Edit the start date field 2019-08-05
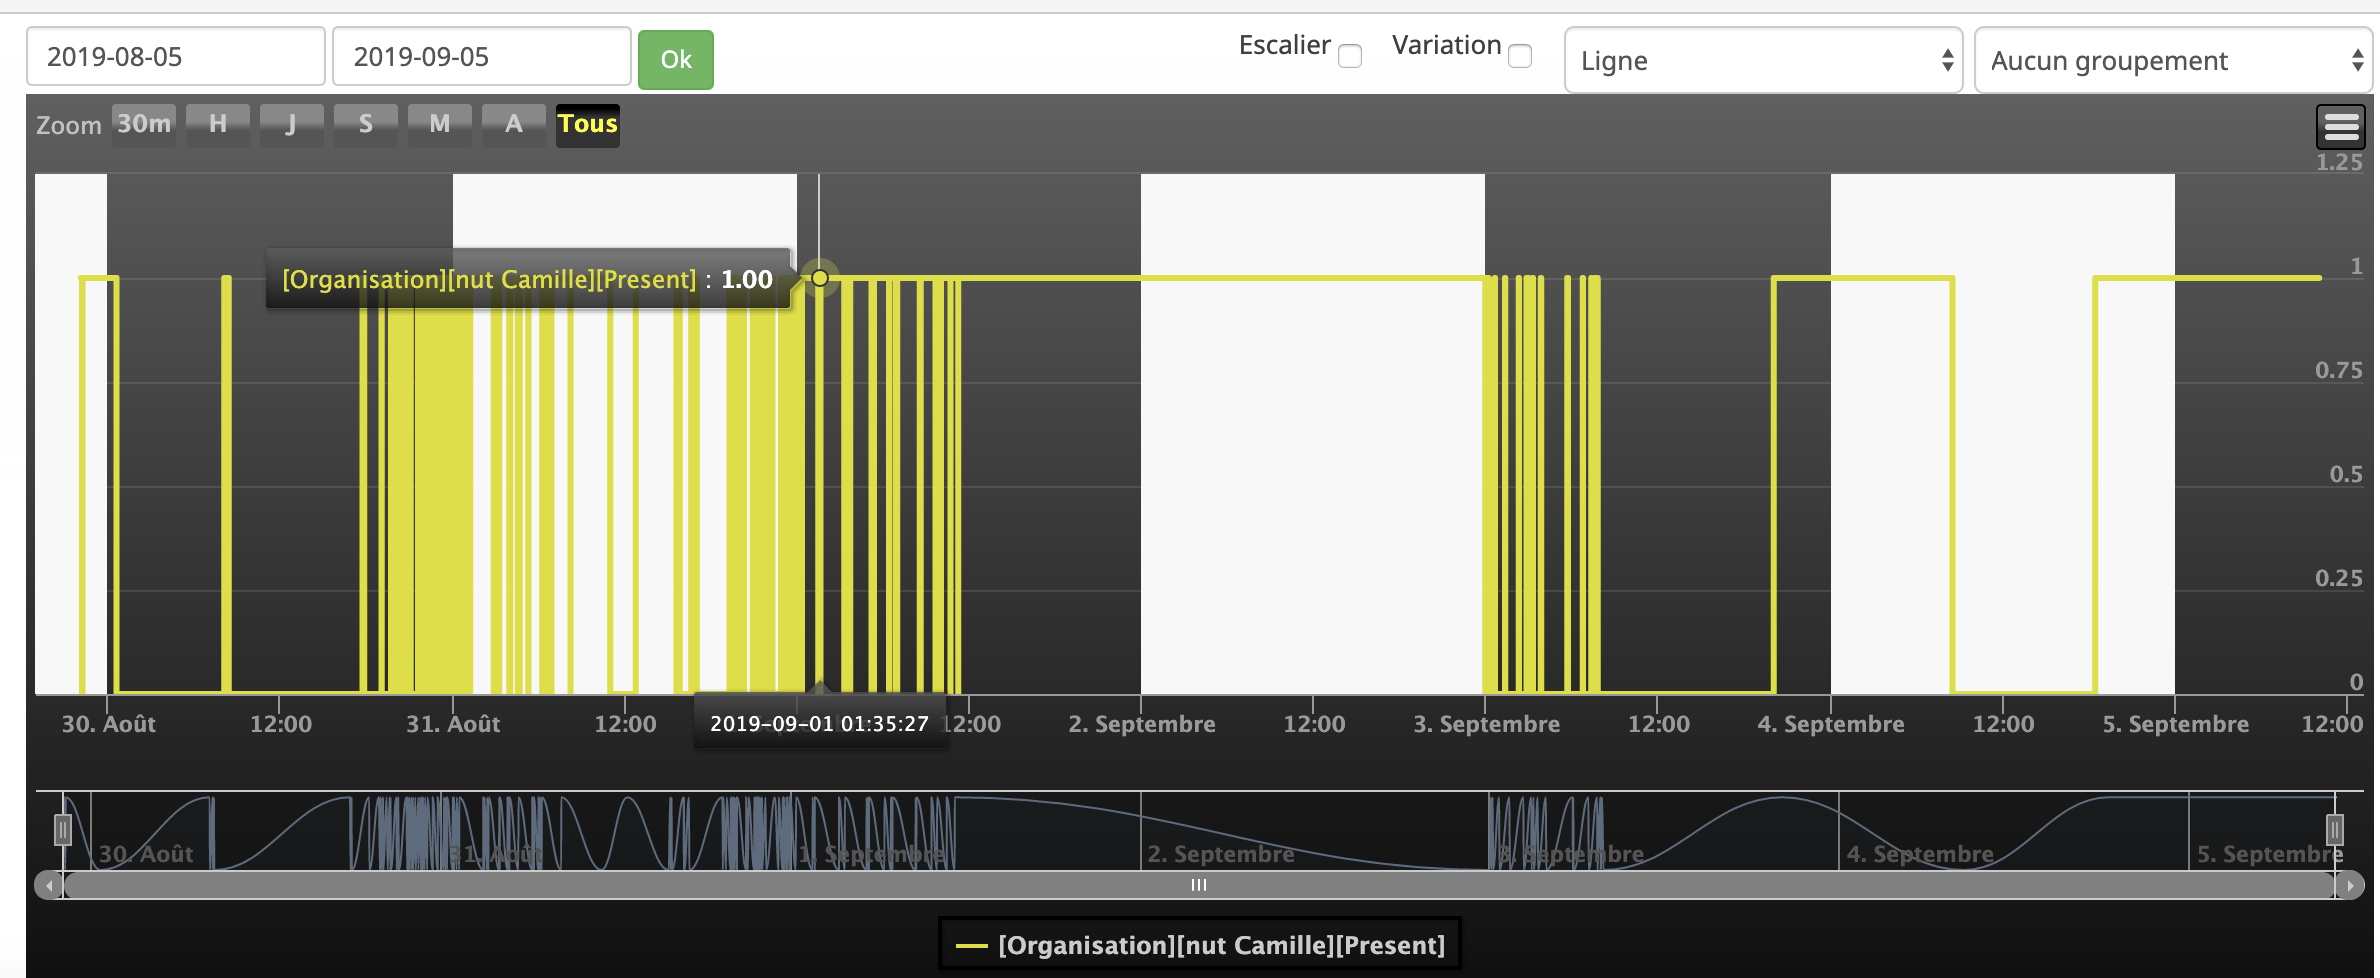This screenshot has width=2380, height=978. [x=176, y=57]
